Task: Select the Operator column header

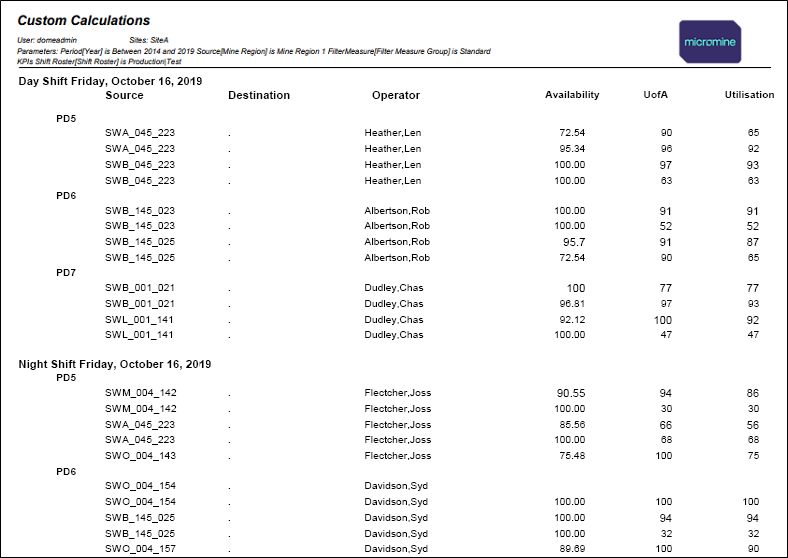Action: 396,96
